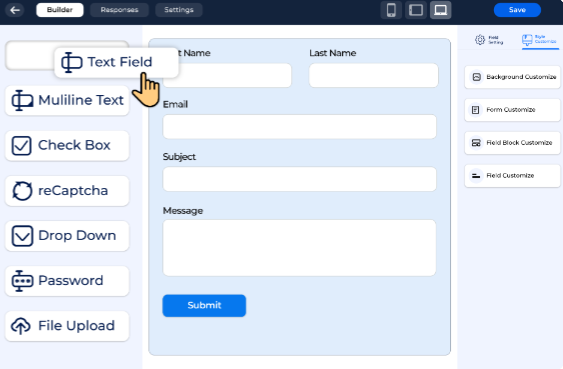Pick the Text Field element
This screenshot has height=369, width=563.
116,62
